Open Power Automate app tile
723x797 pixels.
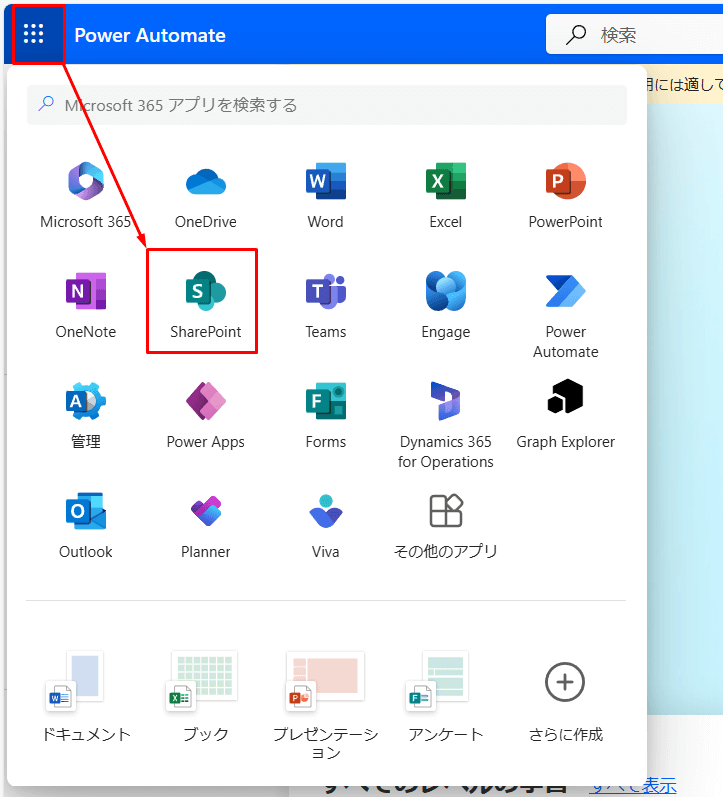pos(565,315)
